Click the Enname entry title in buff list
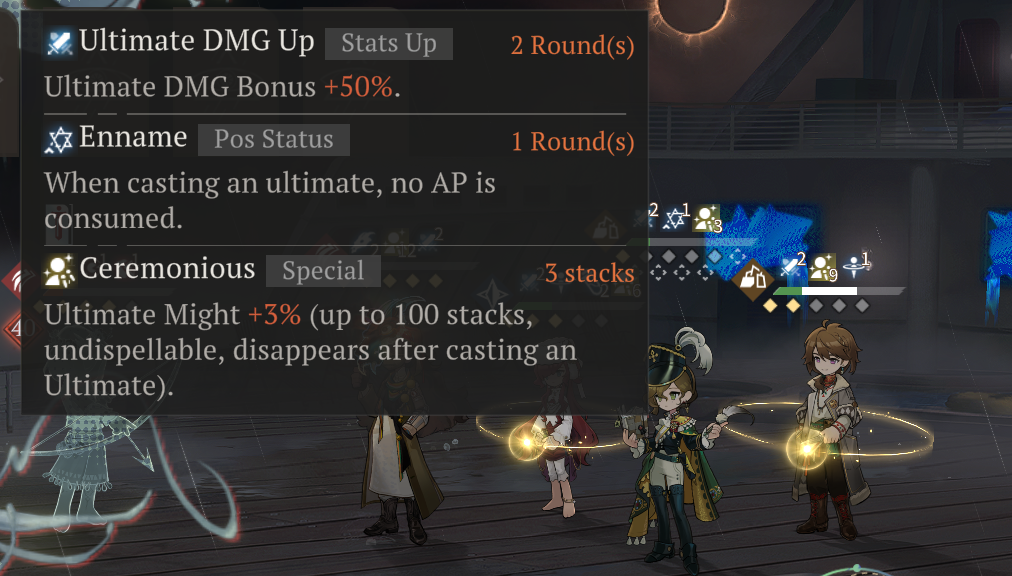1012x576 pixels. point(133,138)
